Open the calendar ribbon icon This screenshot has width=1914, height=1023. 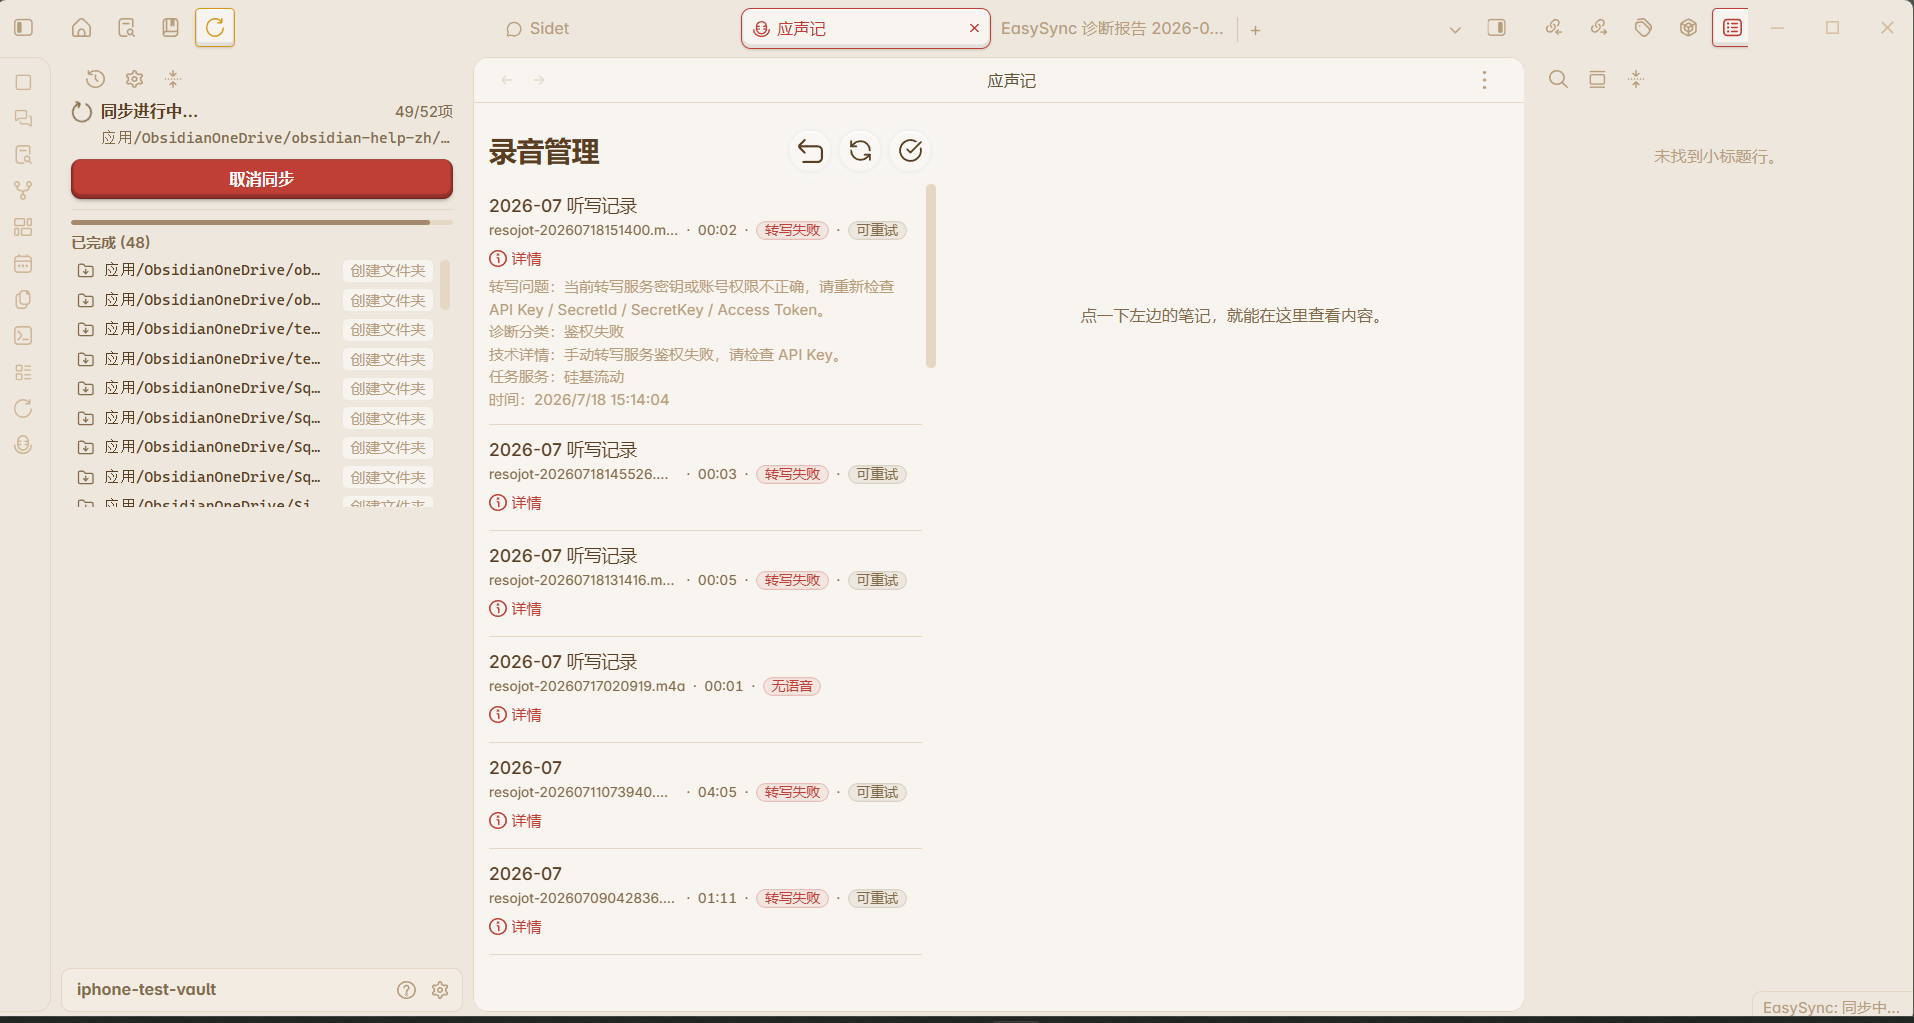[24, 264]
